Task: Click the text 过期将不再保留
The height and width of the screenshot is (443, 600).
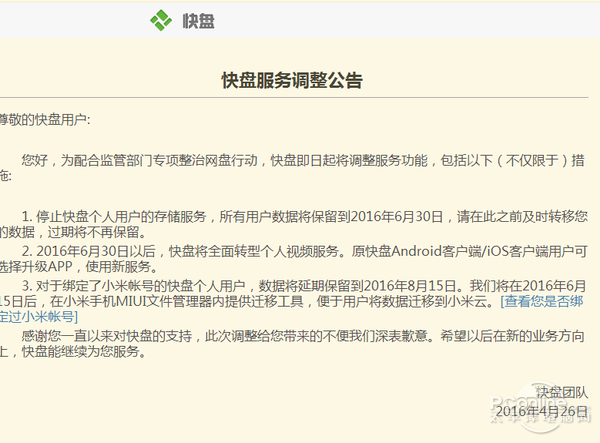Action: pyautogui.click(x=93, y=232)
